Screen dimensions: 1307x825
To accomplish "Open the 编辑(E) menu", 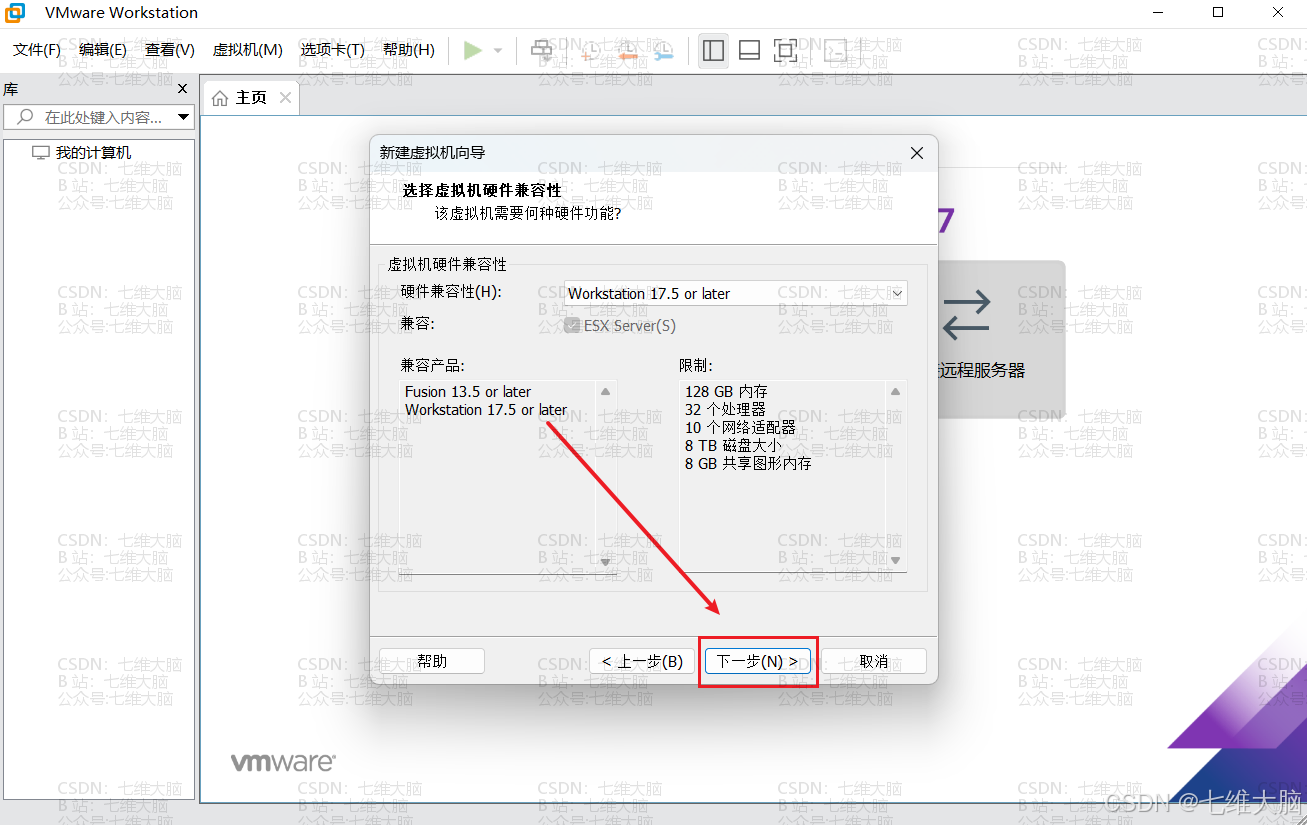I will click(x=103, y=50).
